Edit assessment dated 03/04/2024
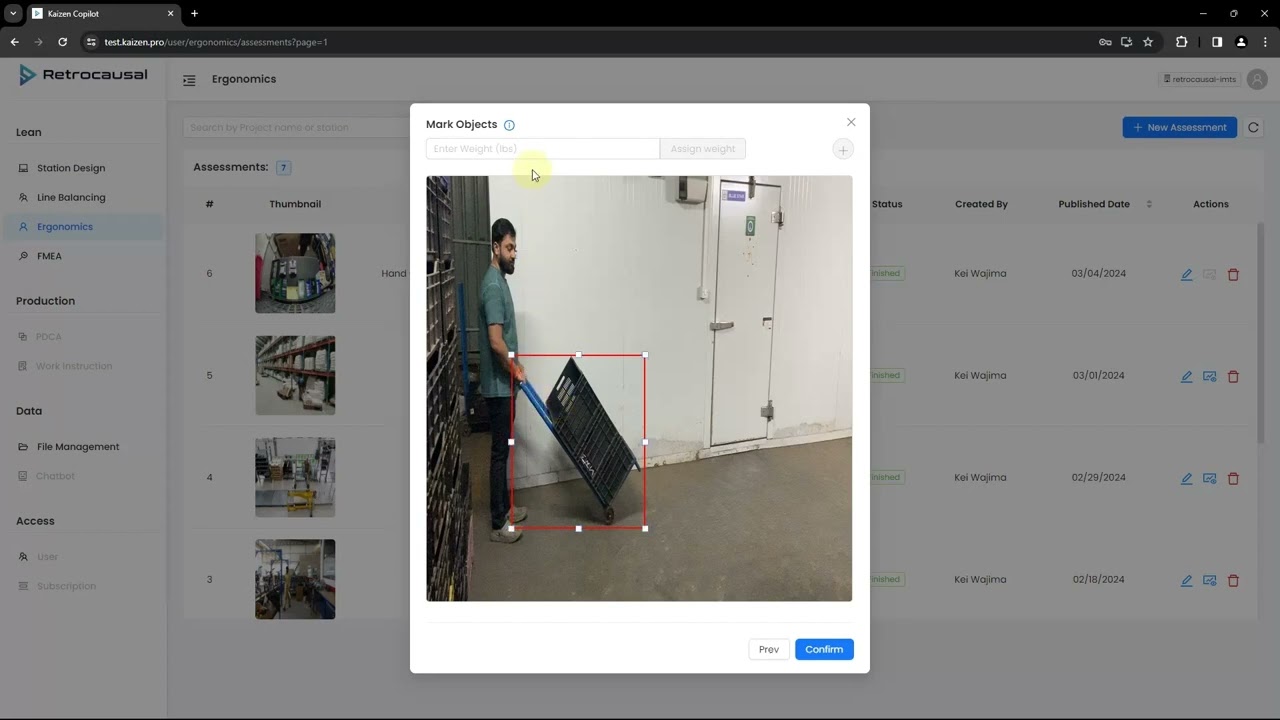The image size is (1280, 720). [x=1186, y=274]
